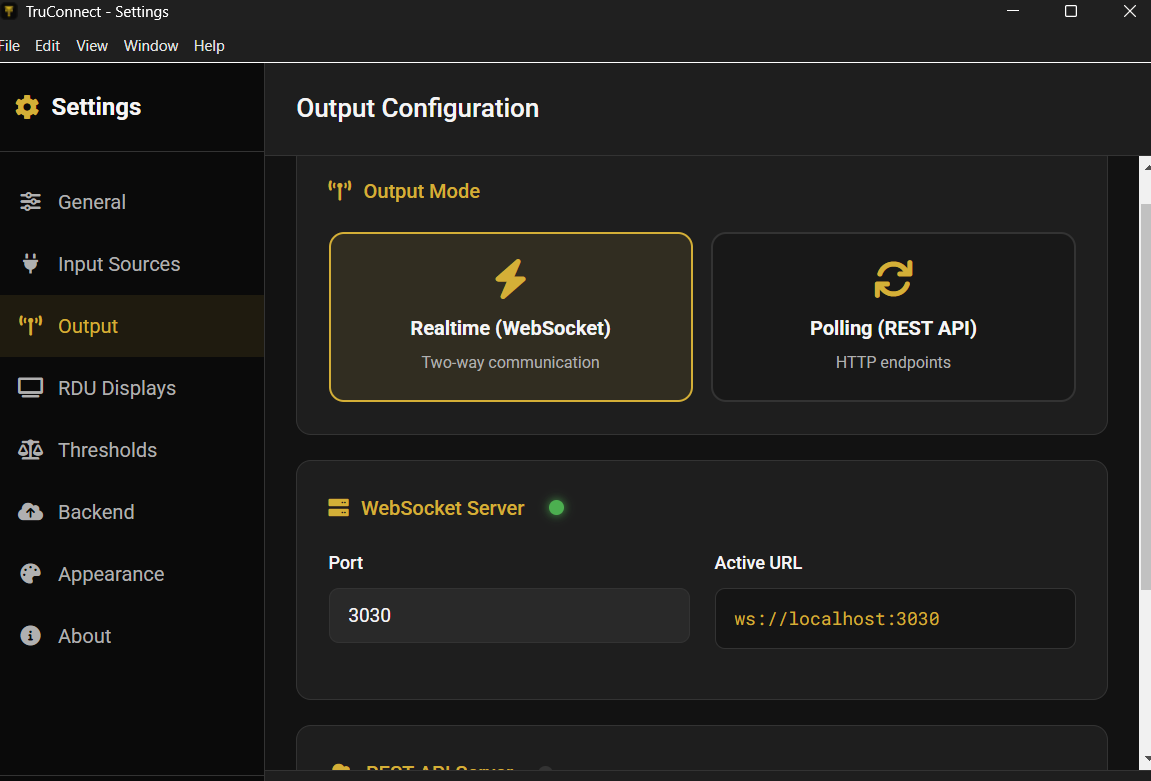Click the Appearance palette icon
This screenshot has height=781, width=1151.
30,573
